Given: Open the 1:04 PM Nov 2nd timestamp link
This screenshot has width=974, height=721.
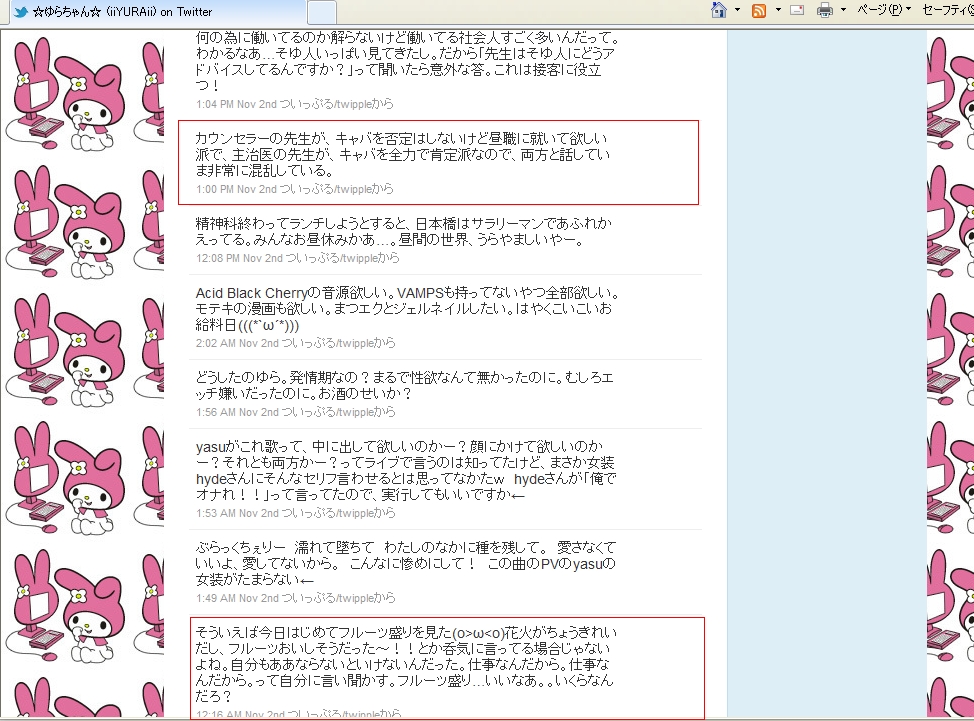Looking at the screenshot, I should coord(236,104).
